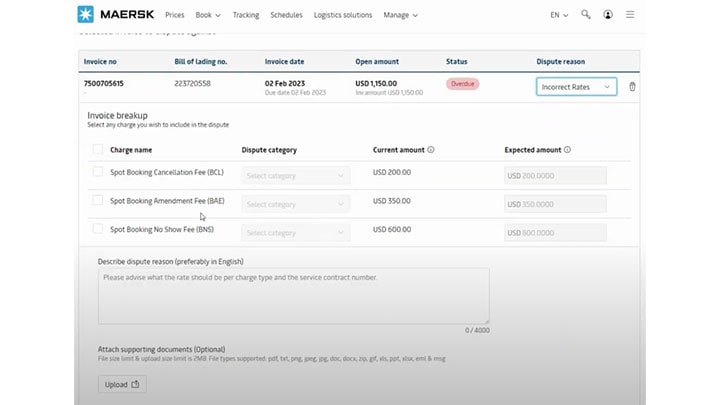The width and height of the screenshot is (720, 405).
Task: Open the Incorrect Rates dispute reason dropdown
Action: coord(576,87)
